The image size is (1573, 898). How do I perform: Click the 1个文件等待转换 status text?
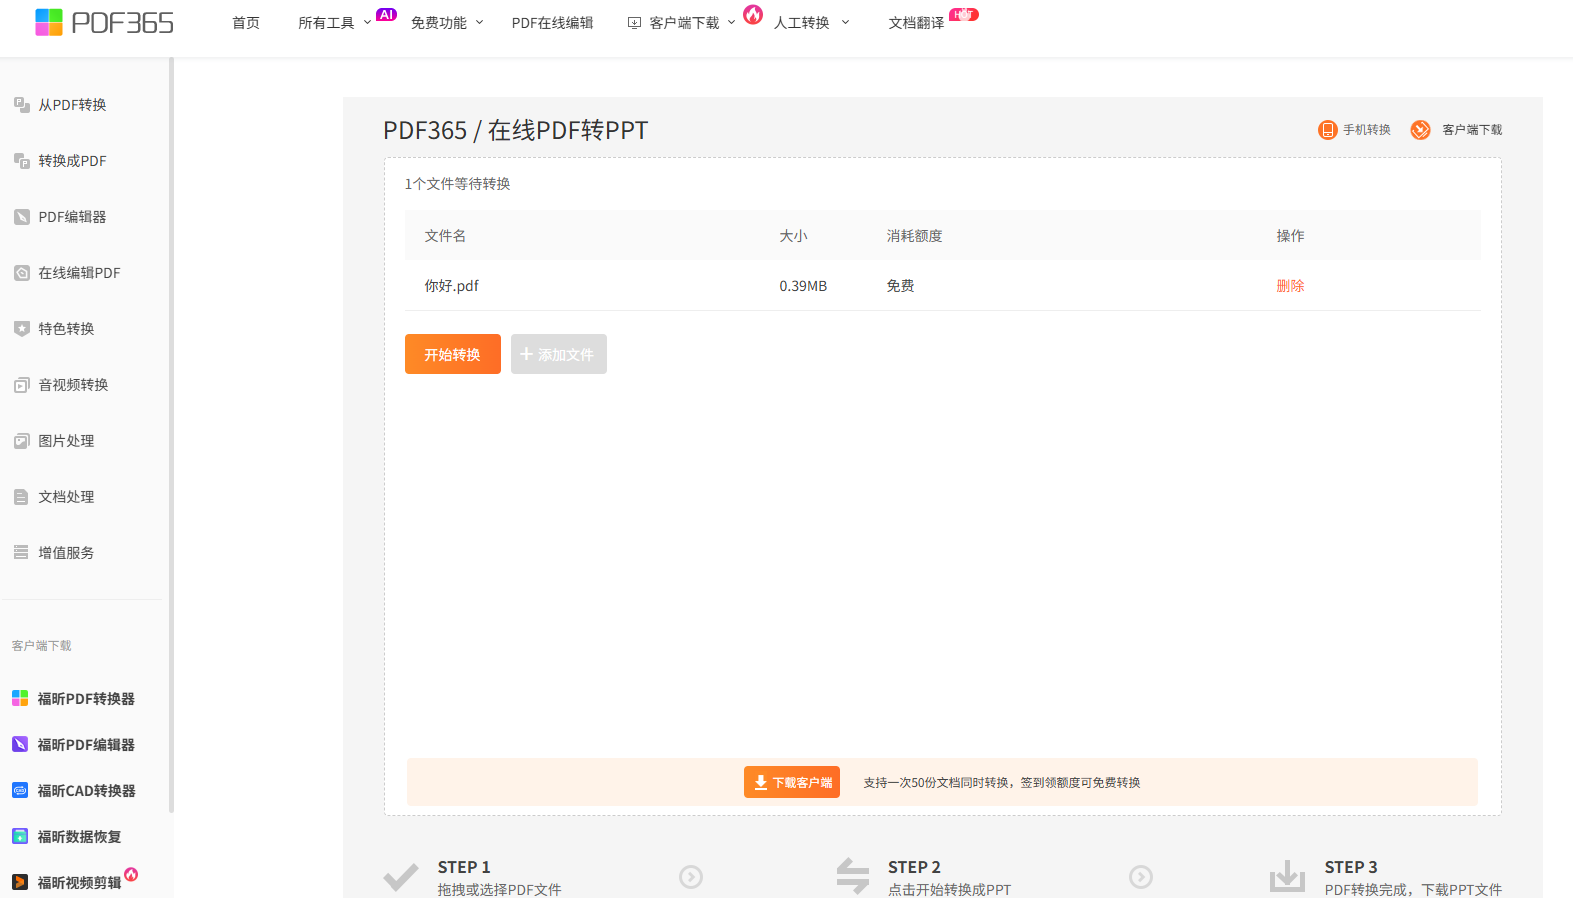click(x=458, y=184)
